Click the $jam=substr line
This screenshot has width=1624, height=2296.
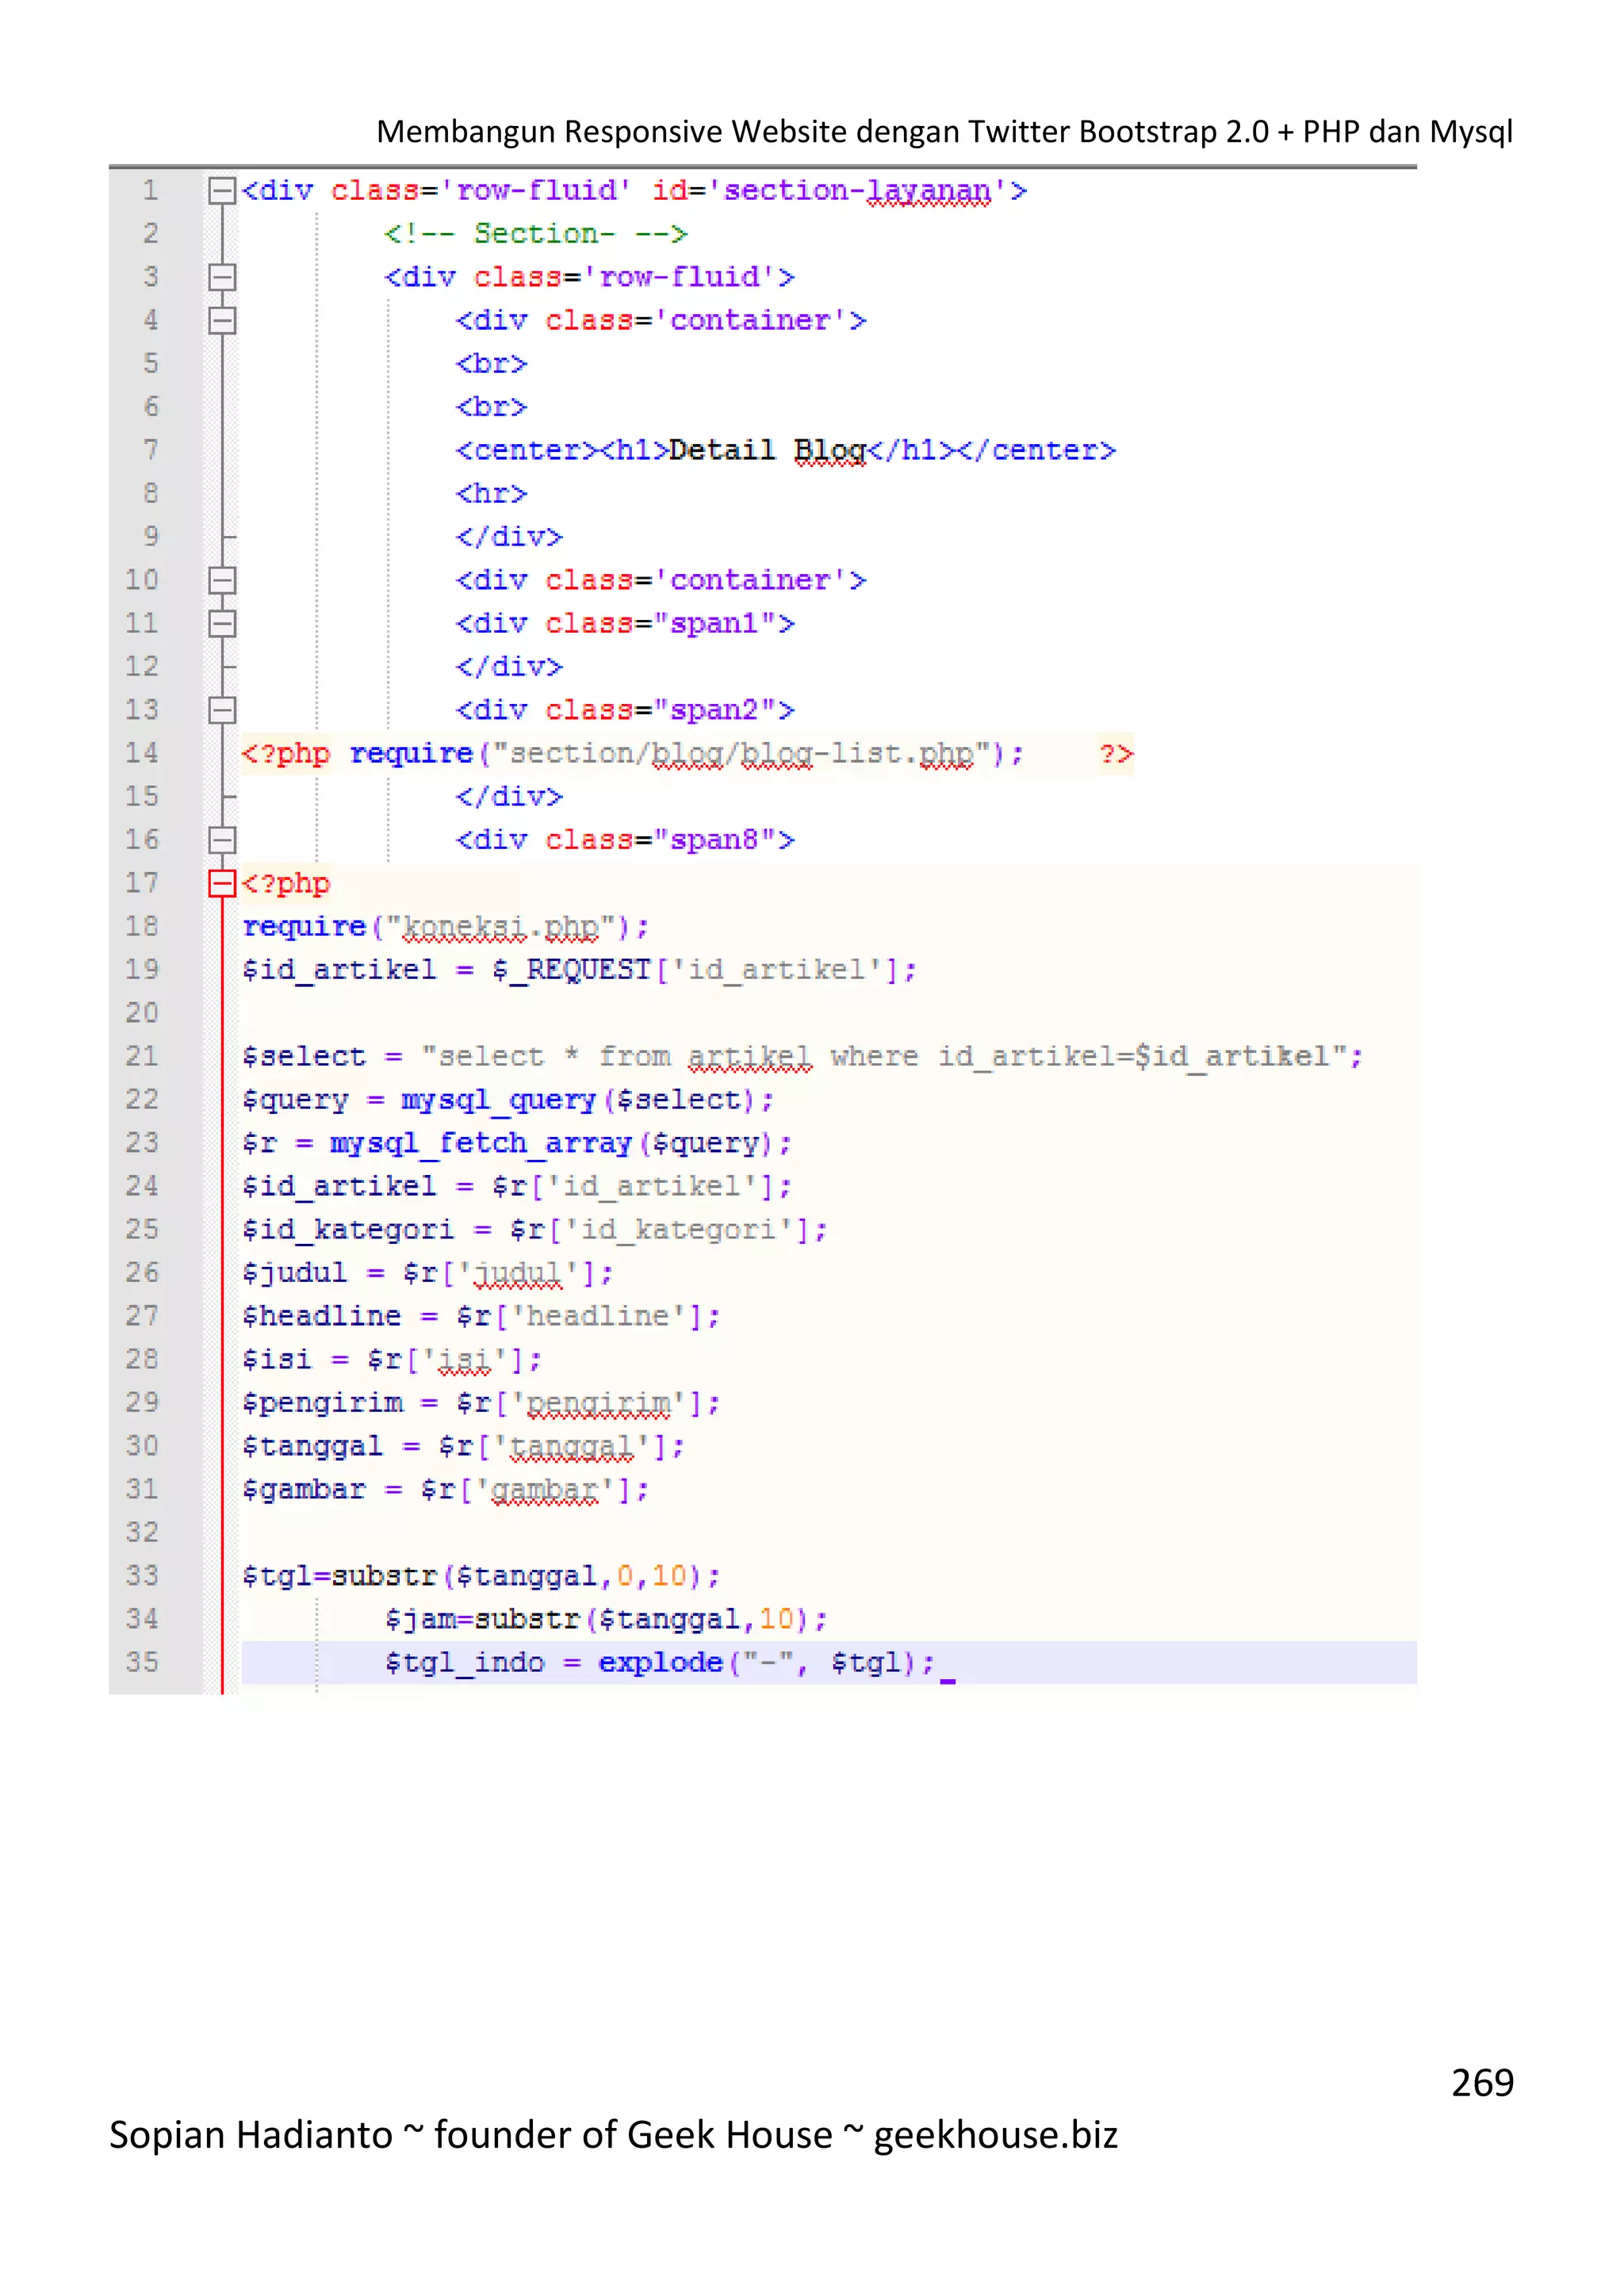(606, 1620)
